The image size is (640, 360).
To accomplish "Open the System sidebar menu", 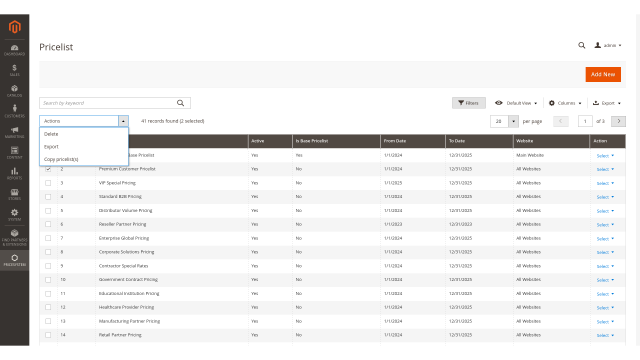I will 15,215.
